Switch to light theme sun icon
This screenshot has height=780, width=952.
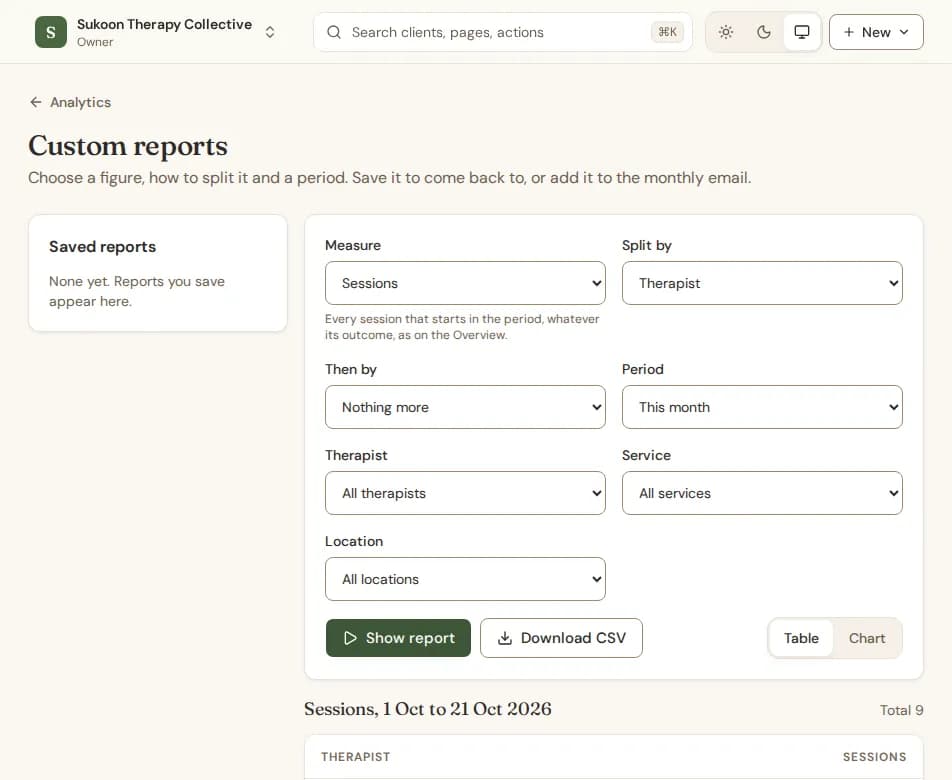pos(726,32)
